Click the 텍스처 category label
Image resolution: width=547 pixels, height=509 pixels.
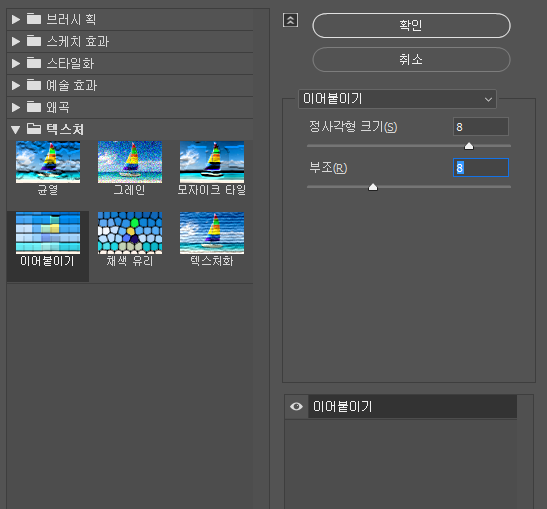[x=65, y=129]
